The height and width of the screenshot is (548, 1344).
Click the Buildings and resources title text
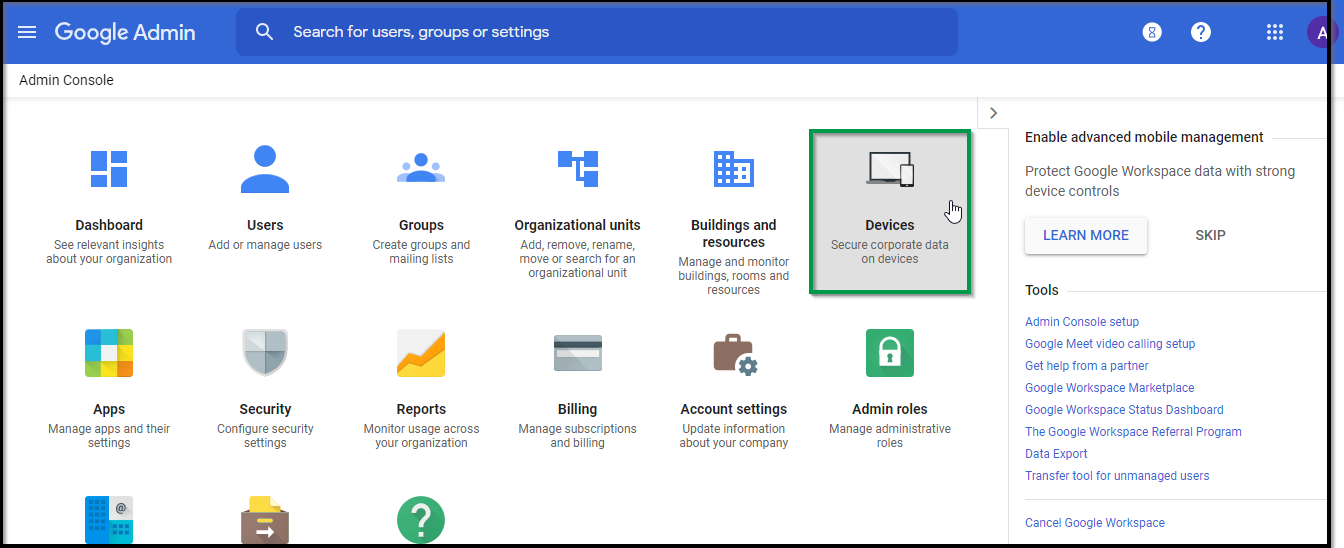coord(733,234)
